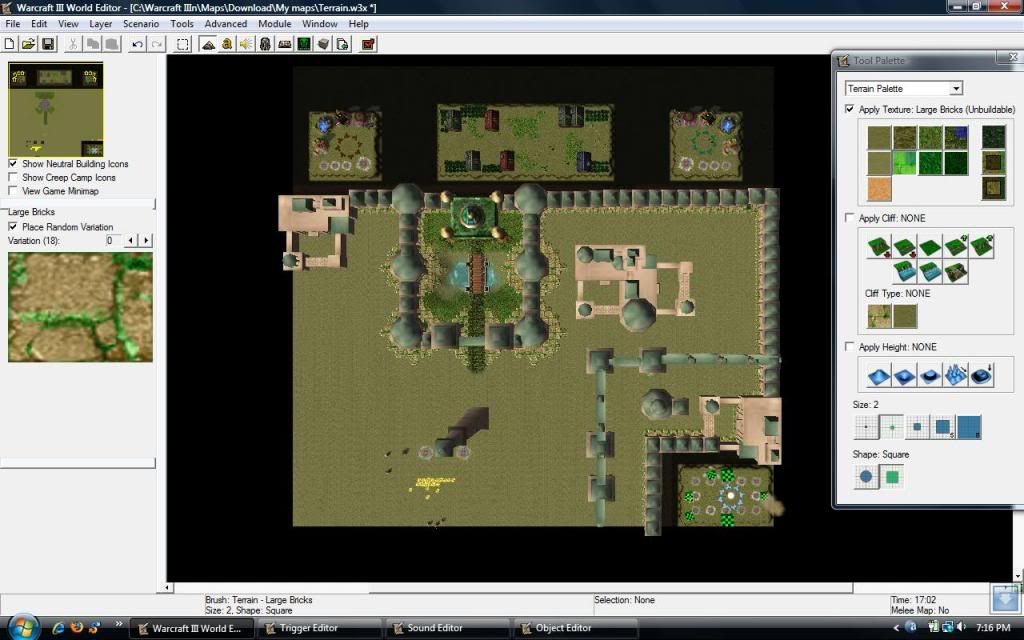Image resolution: width=1024 pixels, height=640 pixels.
Task: Toggle Place Random Variation checkbox
Action: click(13, 227)
